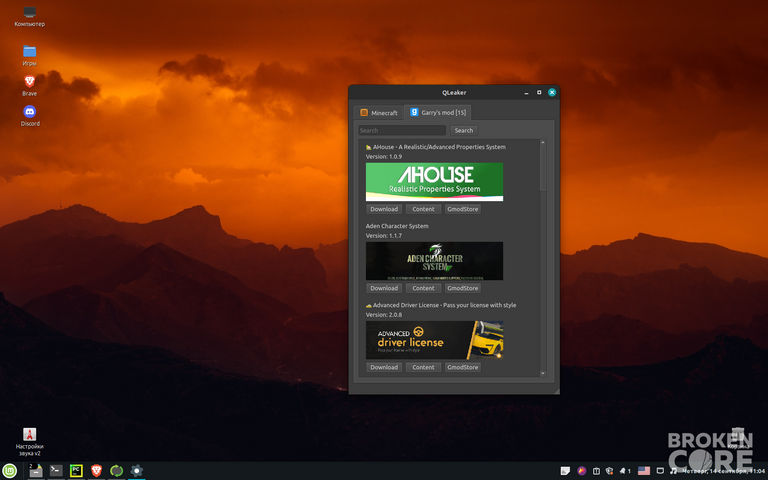Open the green refresh-arrows app in taskbar
This screenshot has height=480, width=768.
coord(117,471)
